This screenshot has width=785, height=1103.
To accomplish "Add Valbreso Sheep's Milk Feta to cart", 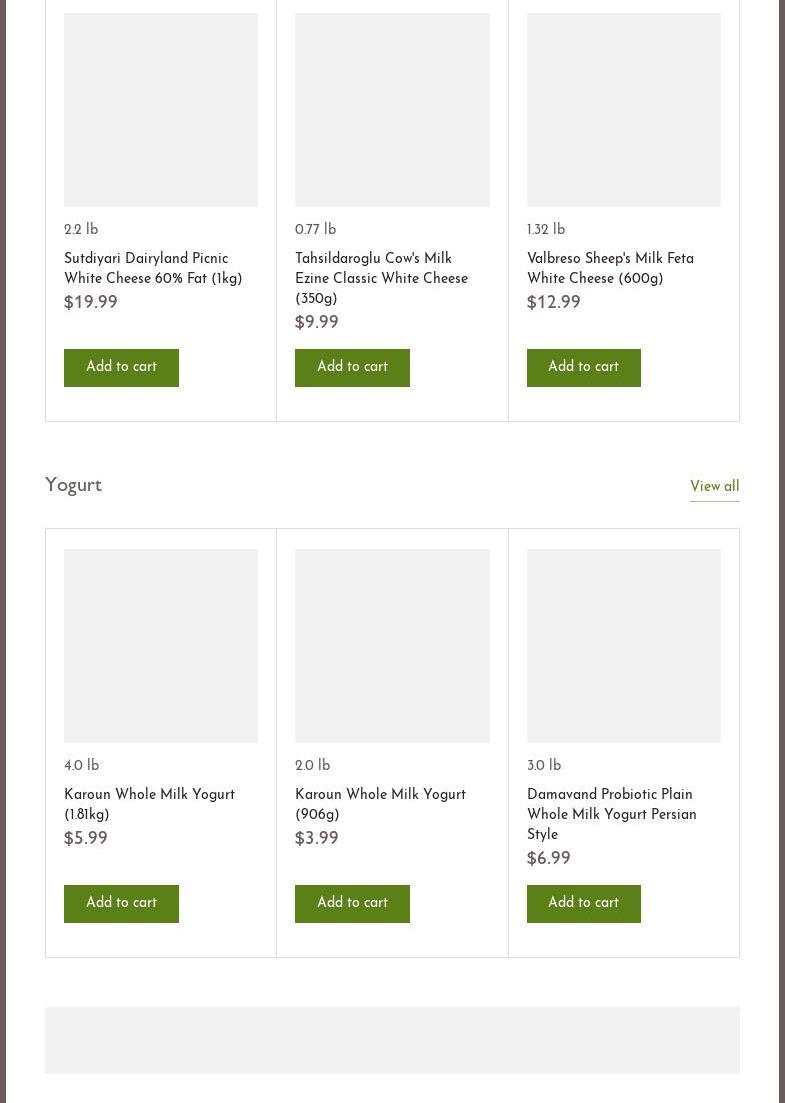I will (x=583, y=367).
